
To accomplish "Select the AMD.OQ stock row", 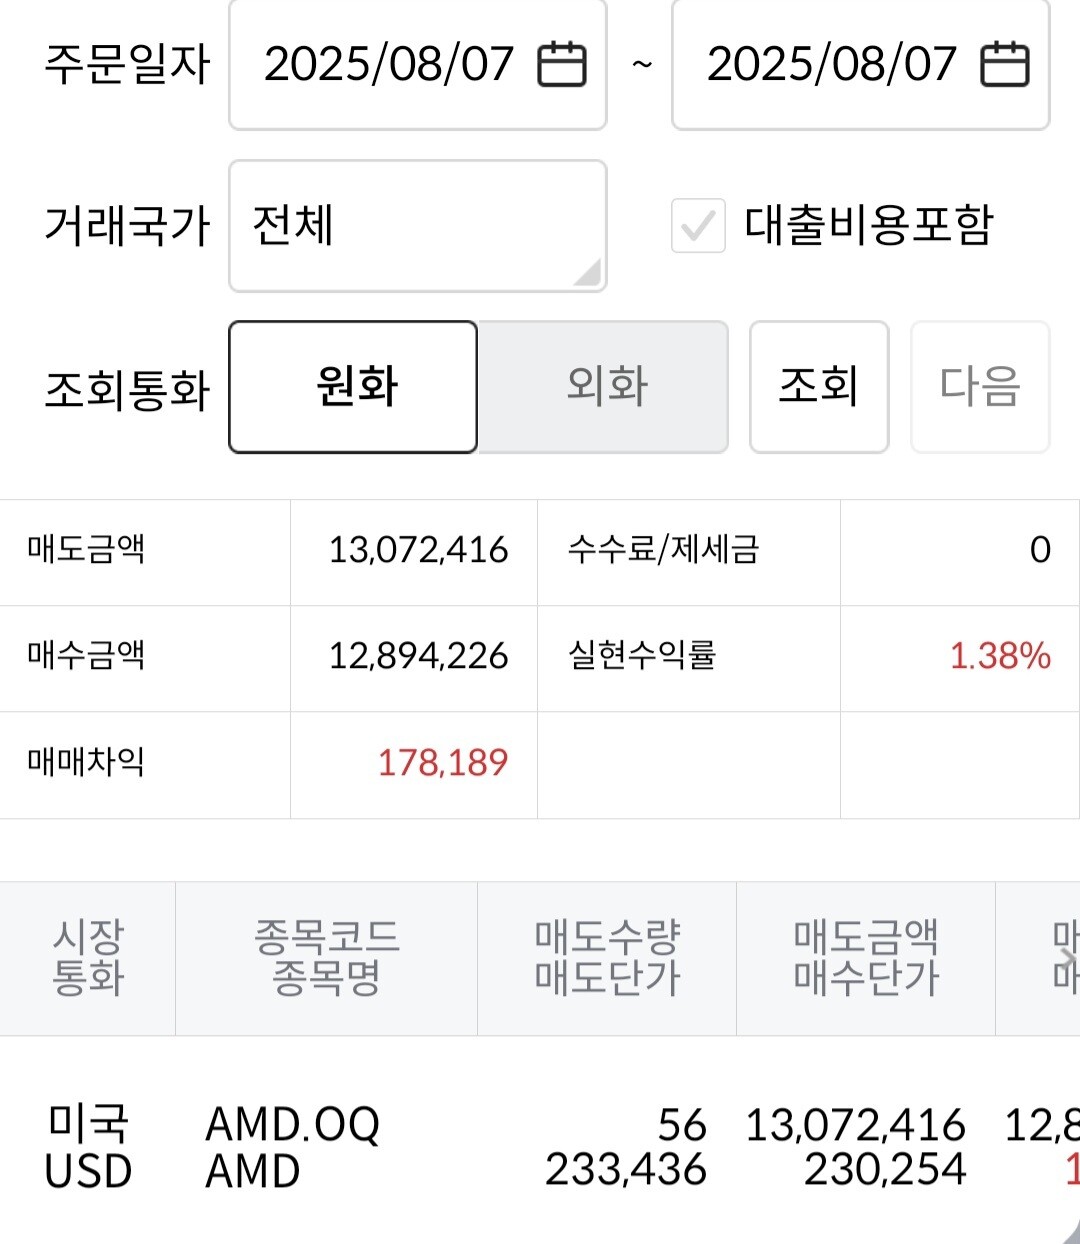I will point(540,1147).
